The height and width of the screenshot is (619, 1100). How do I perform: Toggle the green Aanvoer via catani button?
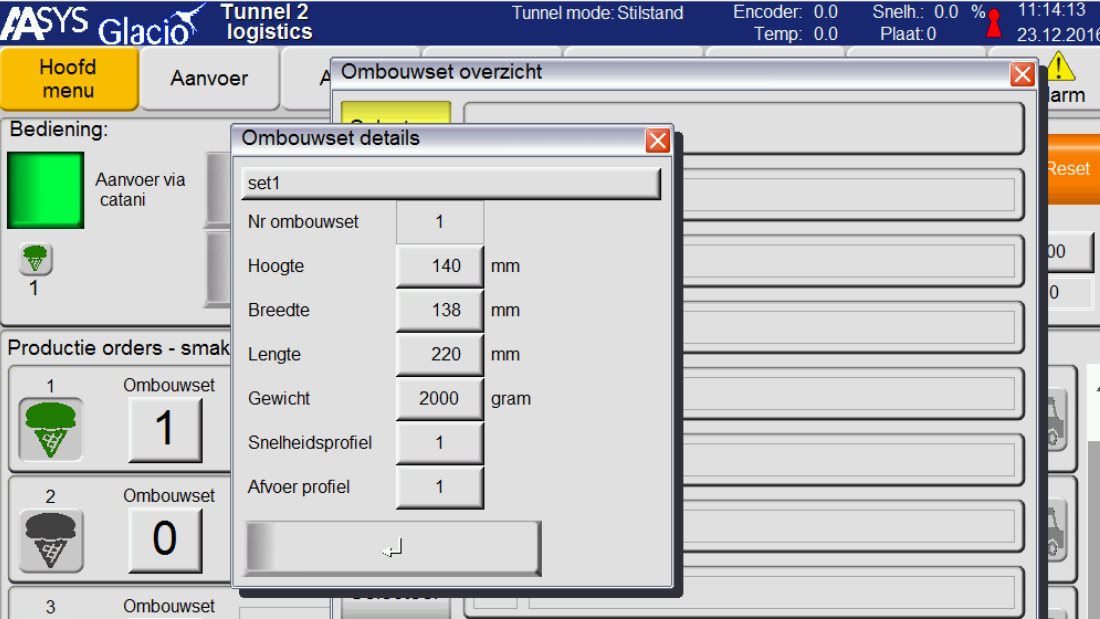(45, 190)
